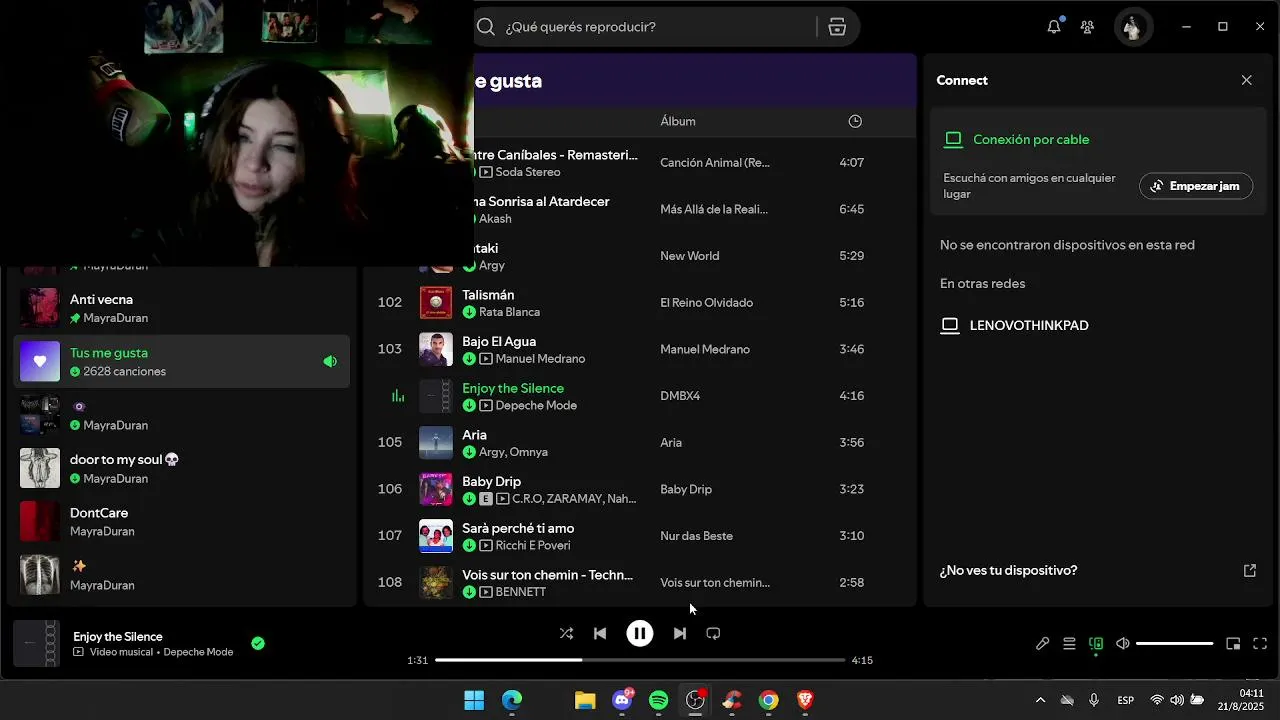Viewport: 1280px width, 720px height.
Task: Seek in the song progress bar
Action: (640, 660)
